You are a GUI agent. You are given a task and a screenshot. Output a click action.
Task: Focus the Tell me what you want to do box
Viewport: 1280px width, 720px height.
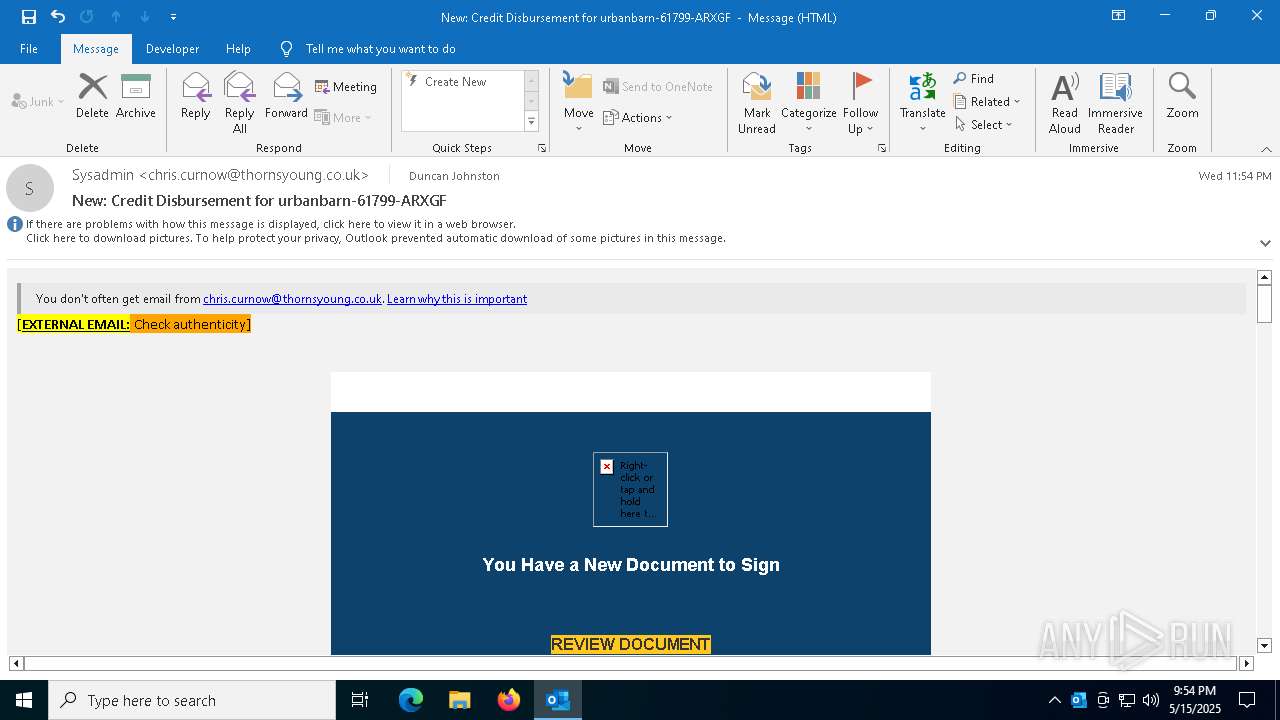tap(380, 49)
